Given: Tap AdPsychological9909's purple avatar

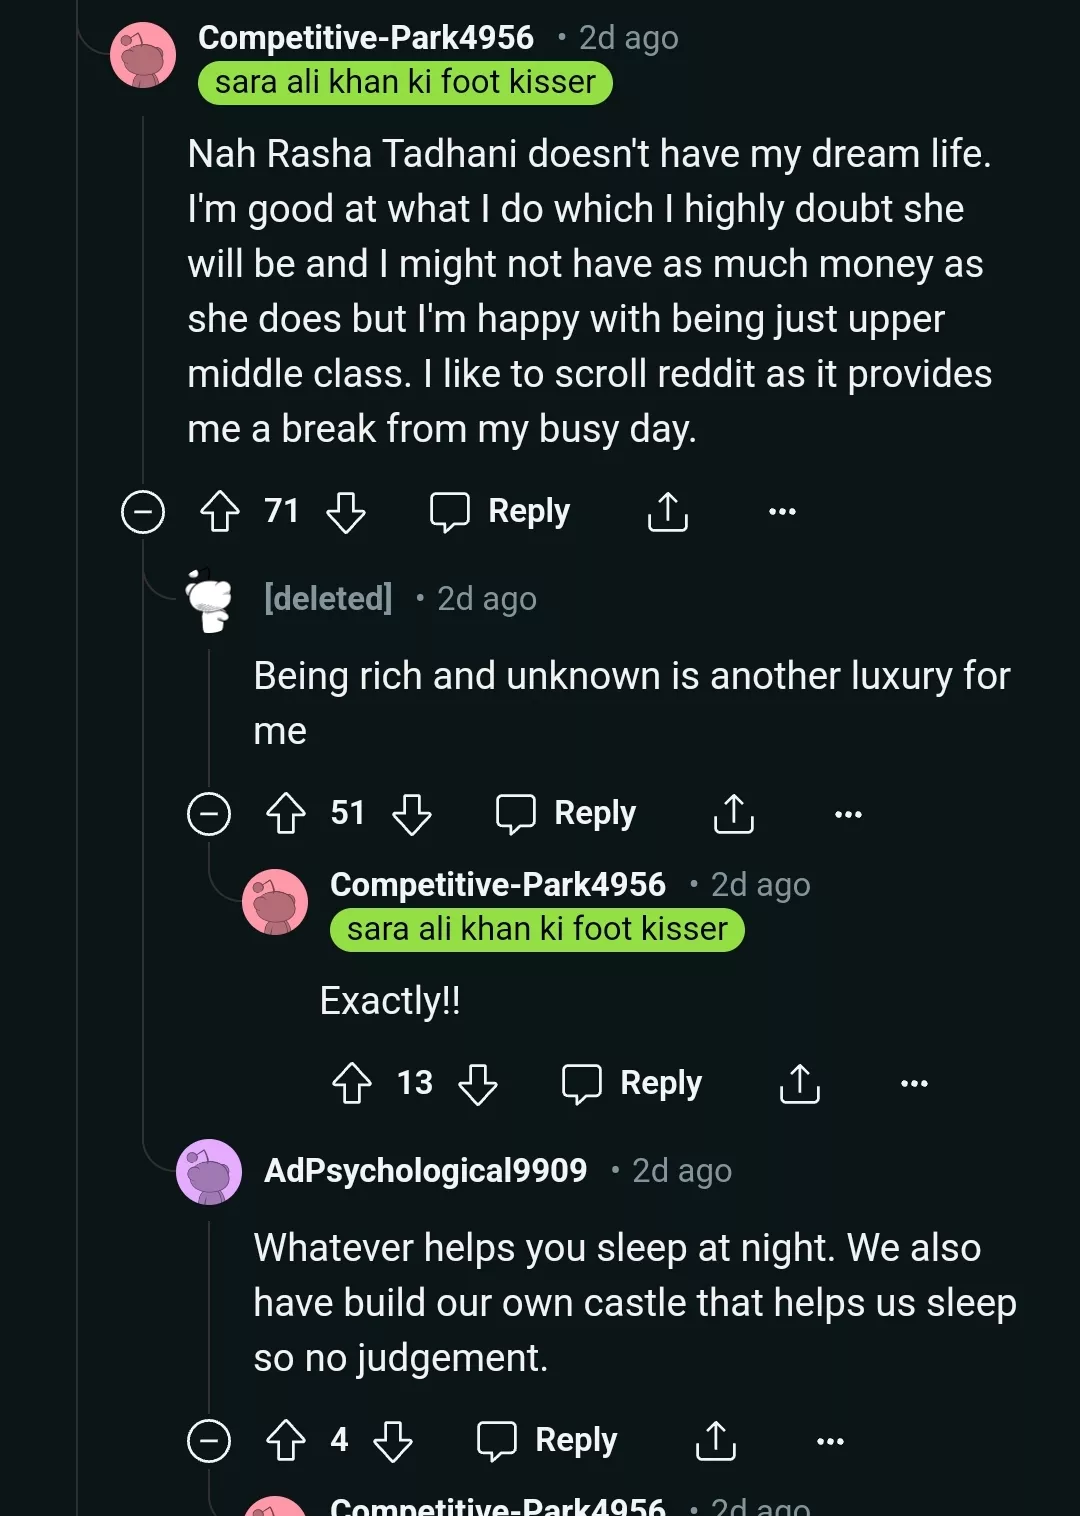Looking at the screenshot, I should [209, 1171].
